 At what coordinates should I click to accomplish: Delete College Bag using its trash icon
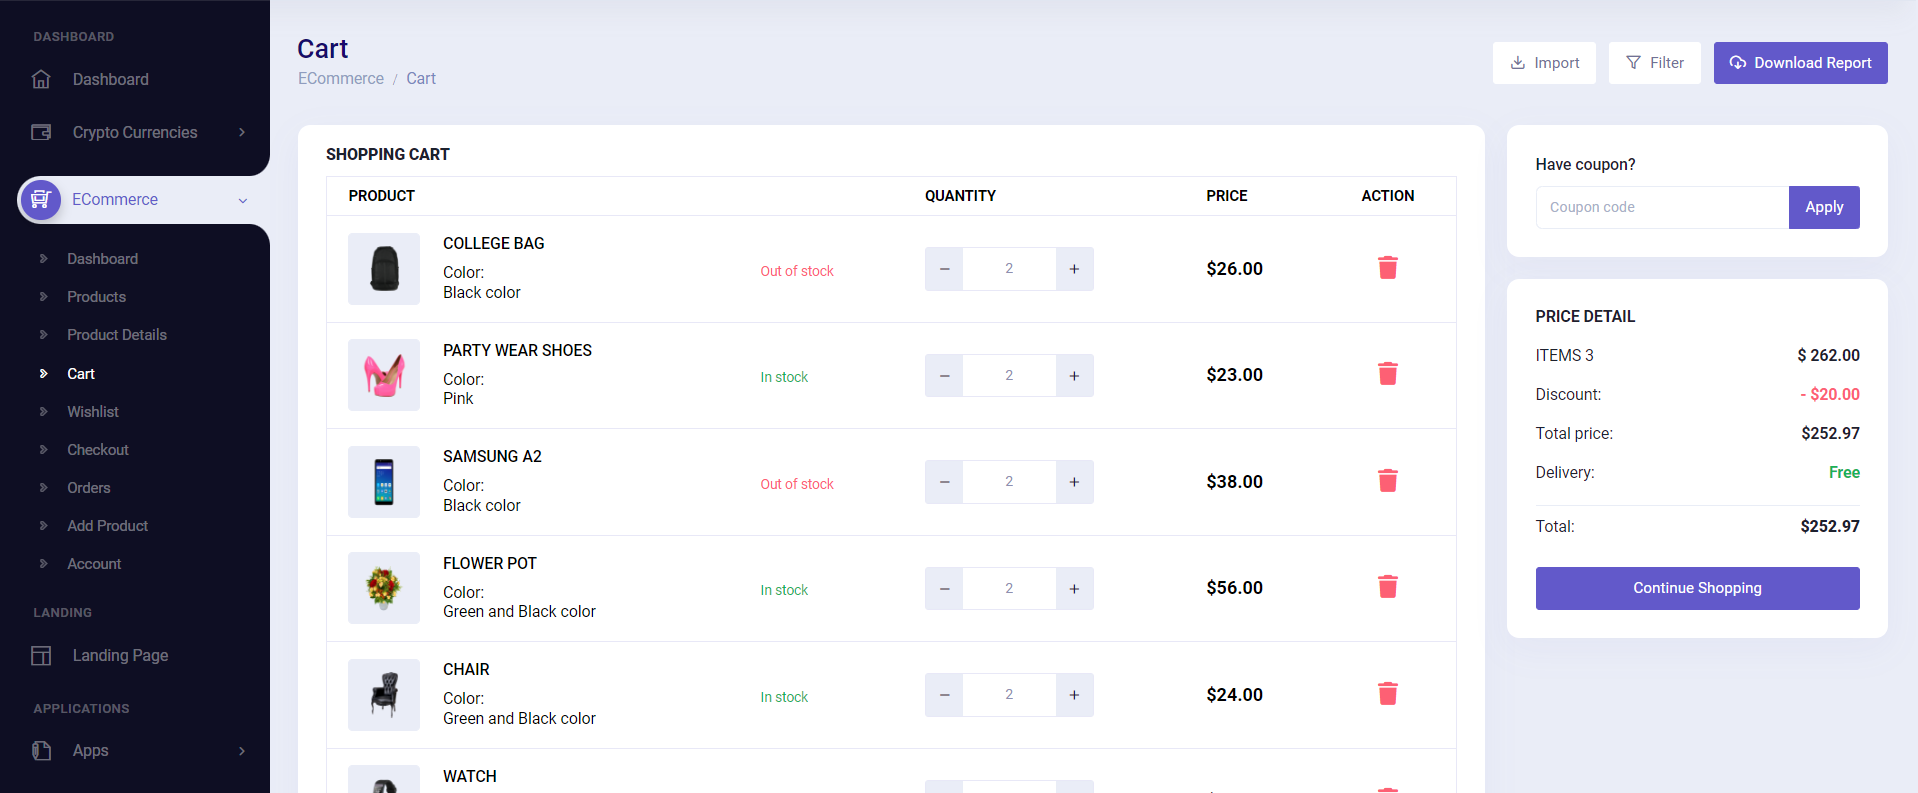[1387, 268]
